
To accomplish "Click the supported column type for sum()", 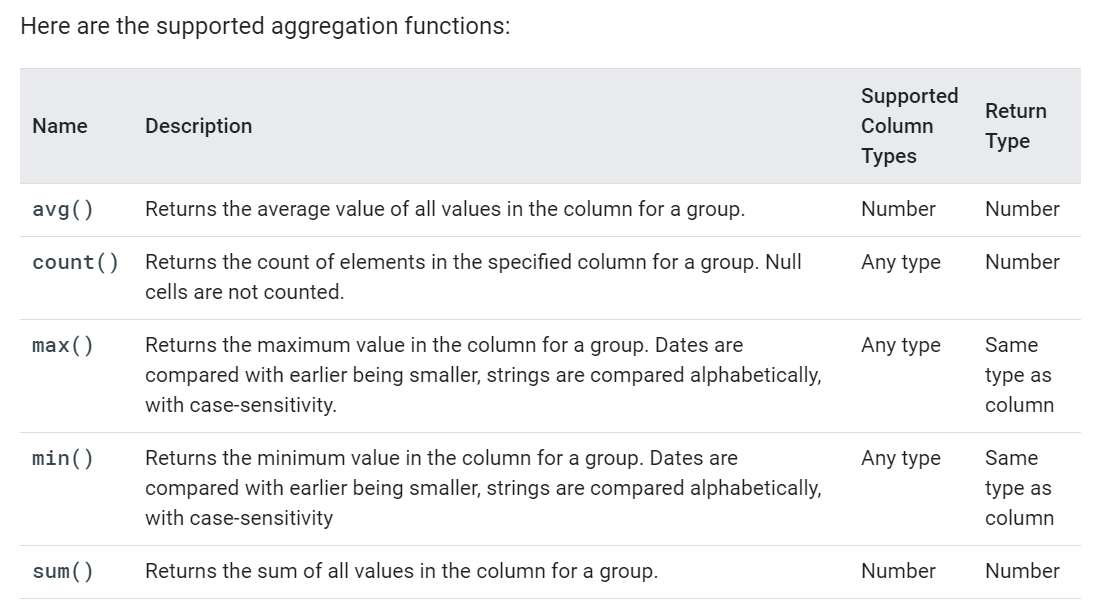I will pyautogui.click(x=898, y=572).
